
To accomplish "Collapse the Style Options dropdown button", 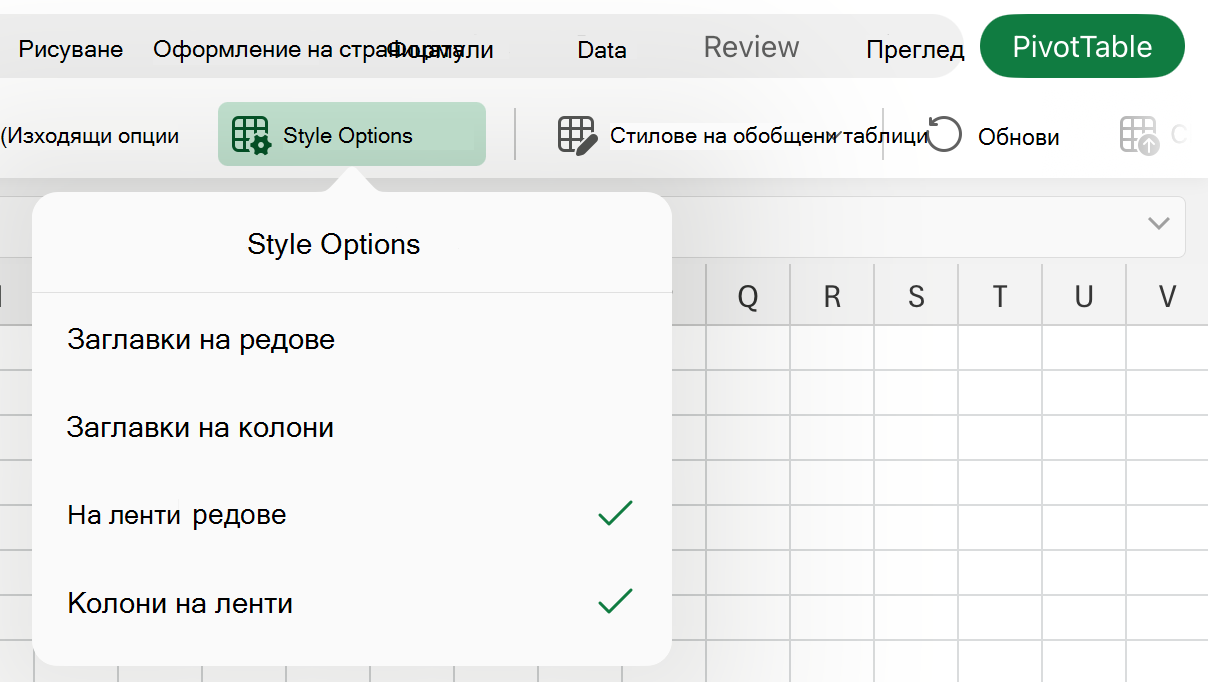I will pos(352,134).
